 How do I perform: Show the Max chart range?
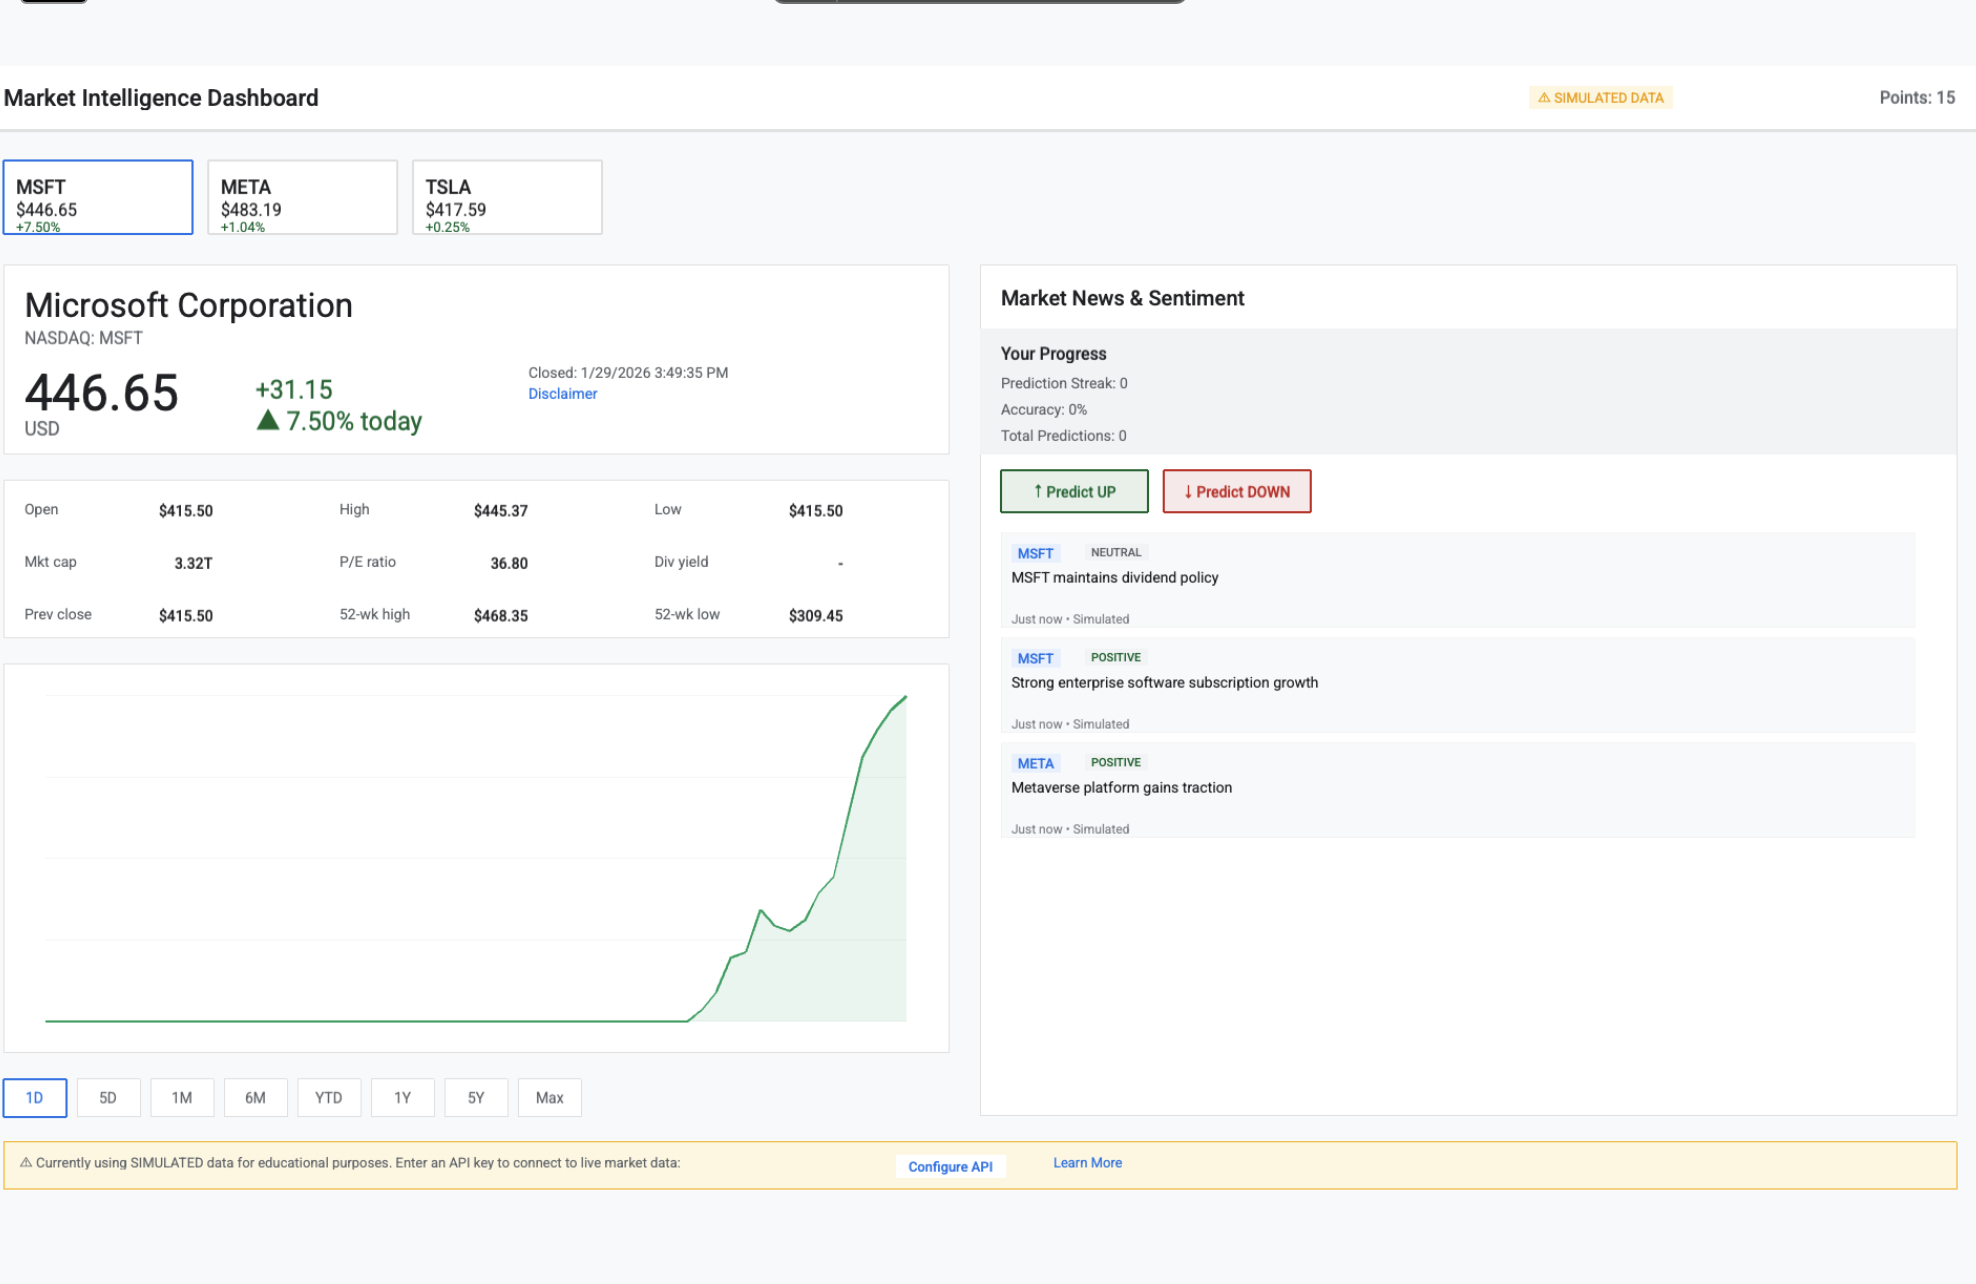[x=549, y=1097]
